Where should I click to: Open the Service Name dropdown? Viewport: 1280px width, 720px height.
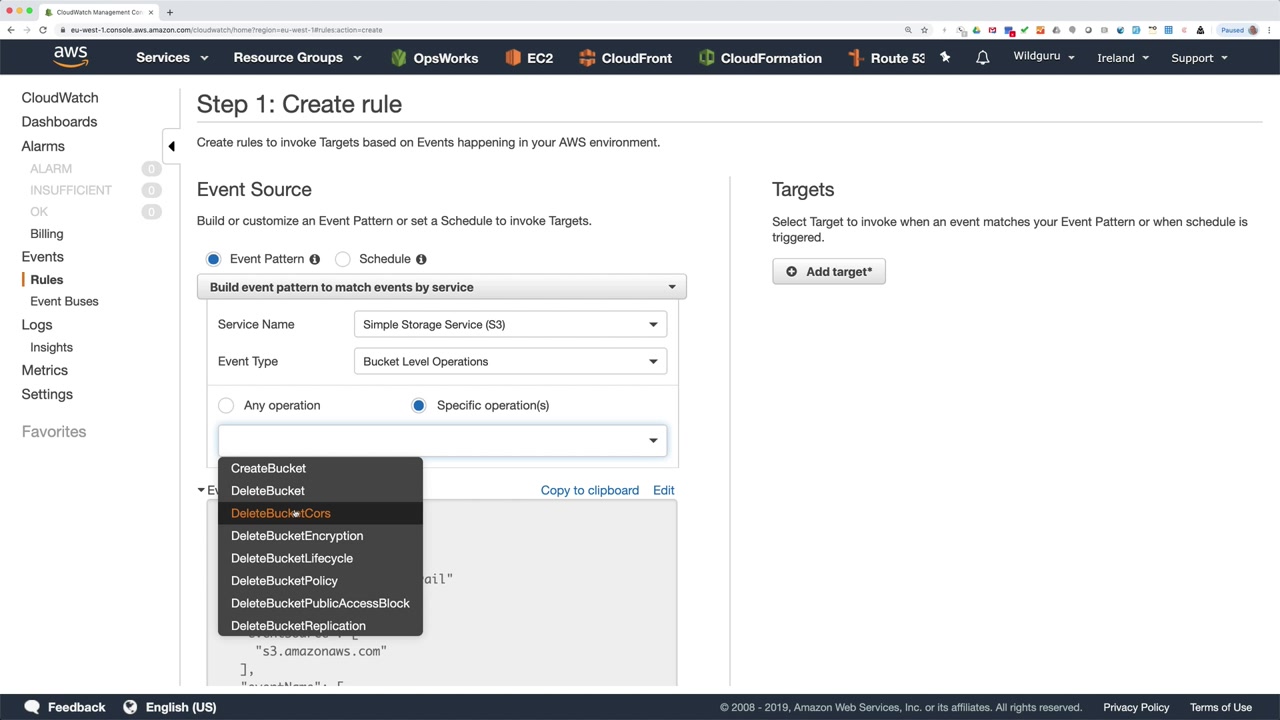(x=510, y=324)
